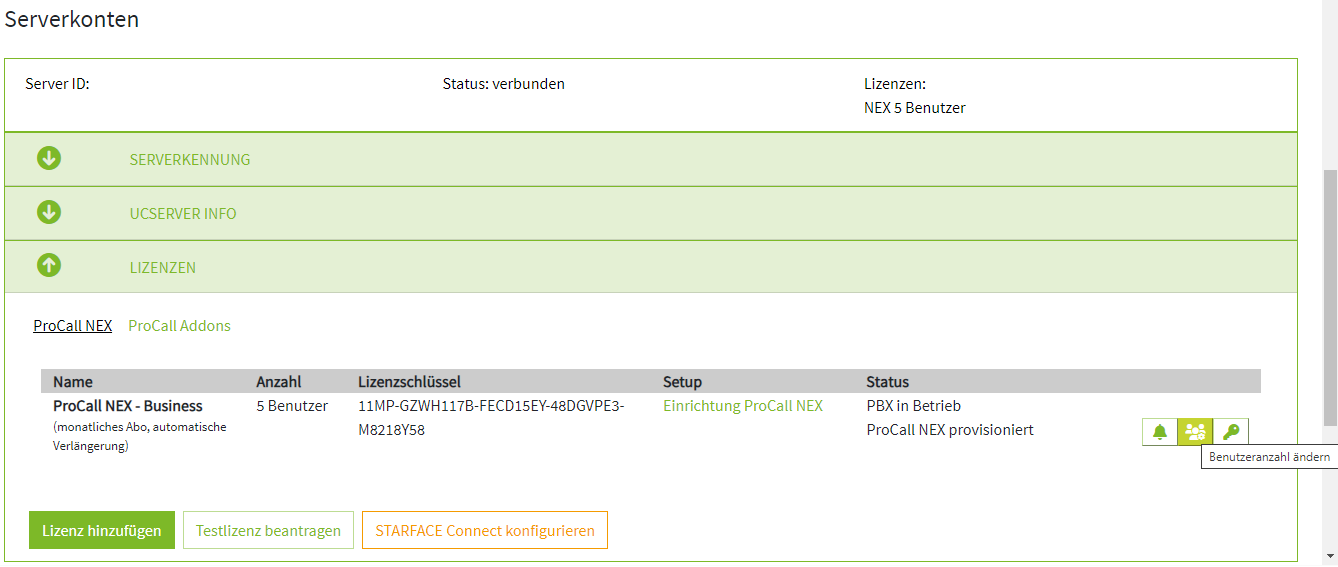Expand the SERVERKENNUNG section header
The height and width of the screenshot is (567, 1338).
[x=190, y=160]
